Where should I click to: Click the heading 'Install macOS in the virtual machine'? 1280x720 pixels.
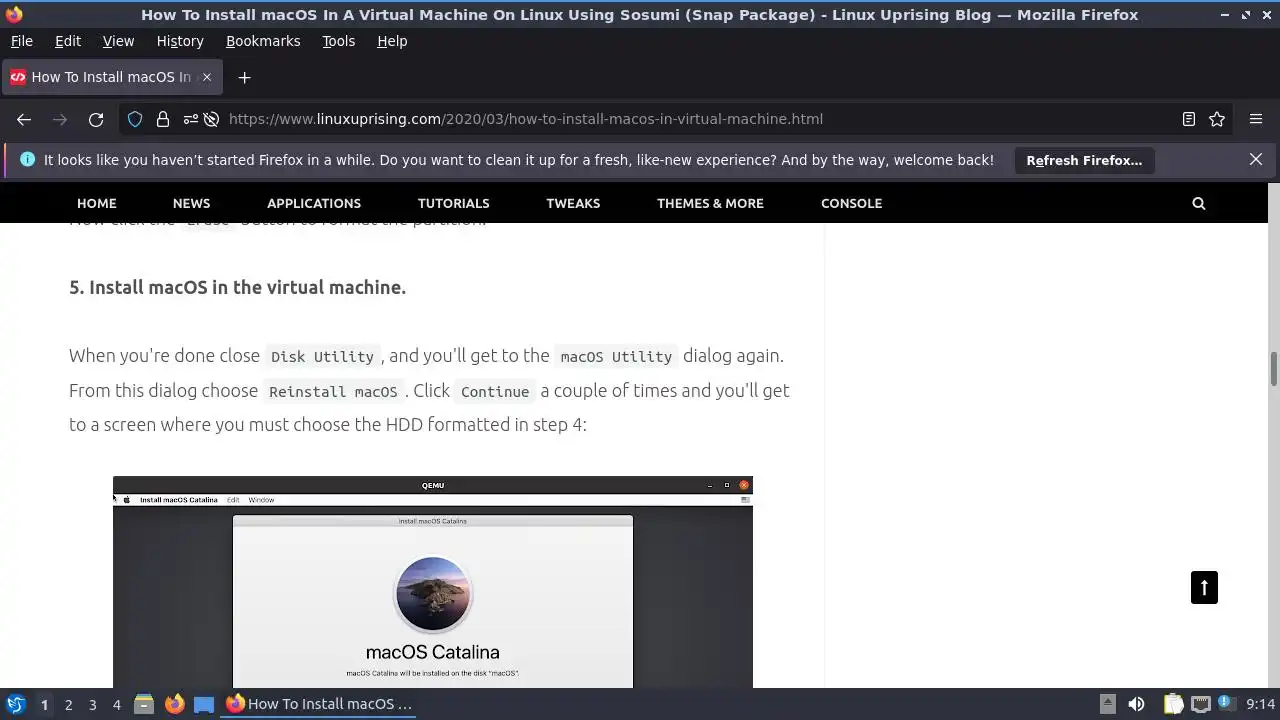[x=237, y=287]
